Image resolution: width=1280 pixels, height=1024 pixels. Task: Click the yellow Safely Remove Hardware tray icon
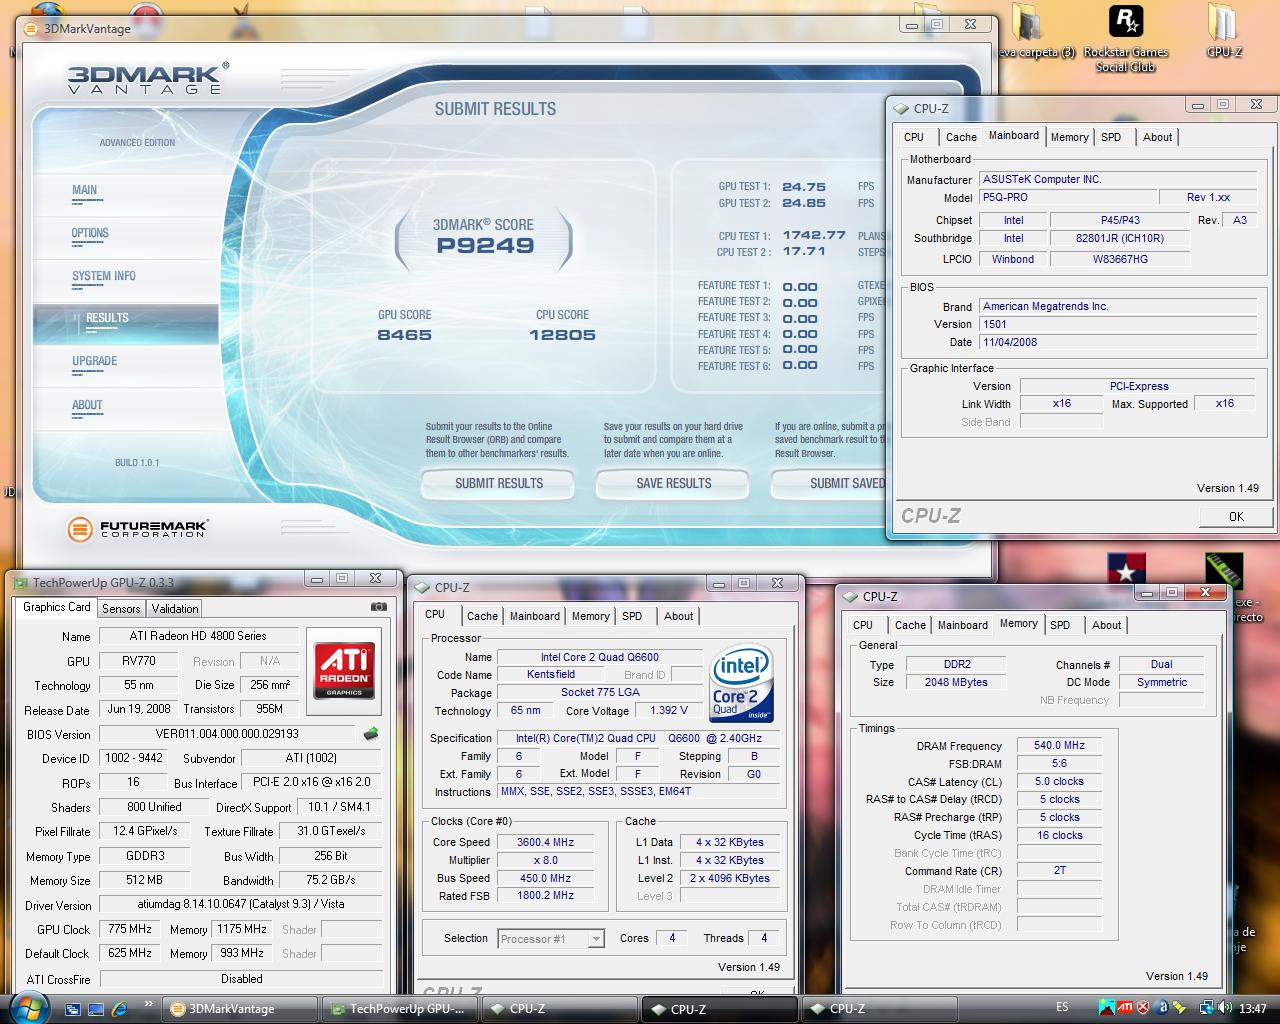(x=1179, y=1007)
